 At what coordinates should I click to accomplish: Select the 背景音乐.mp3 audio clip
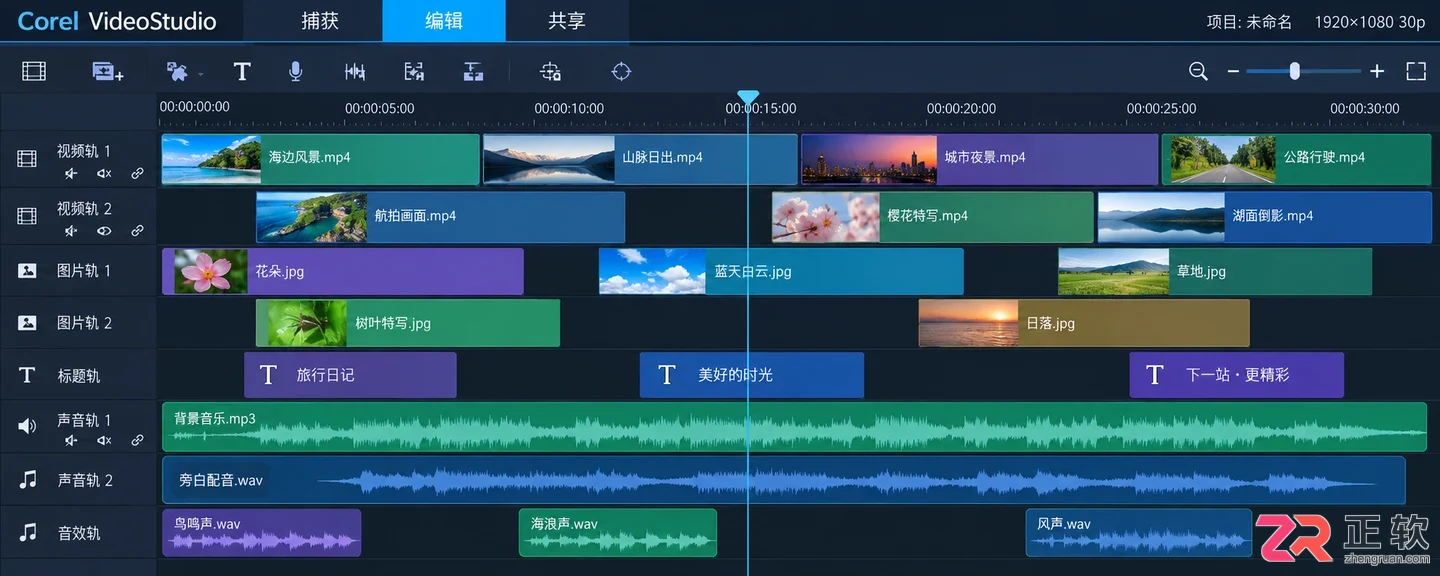[x=795, y=427]
